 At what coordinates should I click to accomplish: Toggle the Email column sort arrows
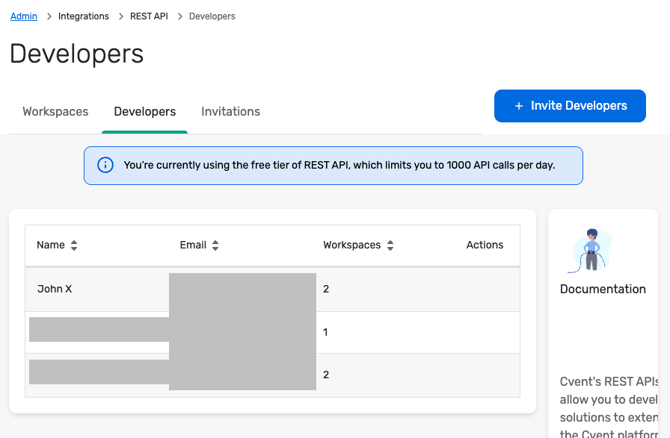(x=215, y=245)
